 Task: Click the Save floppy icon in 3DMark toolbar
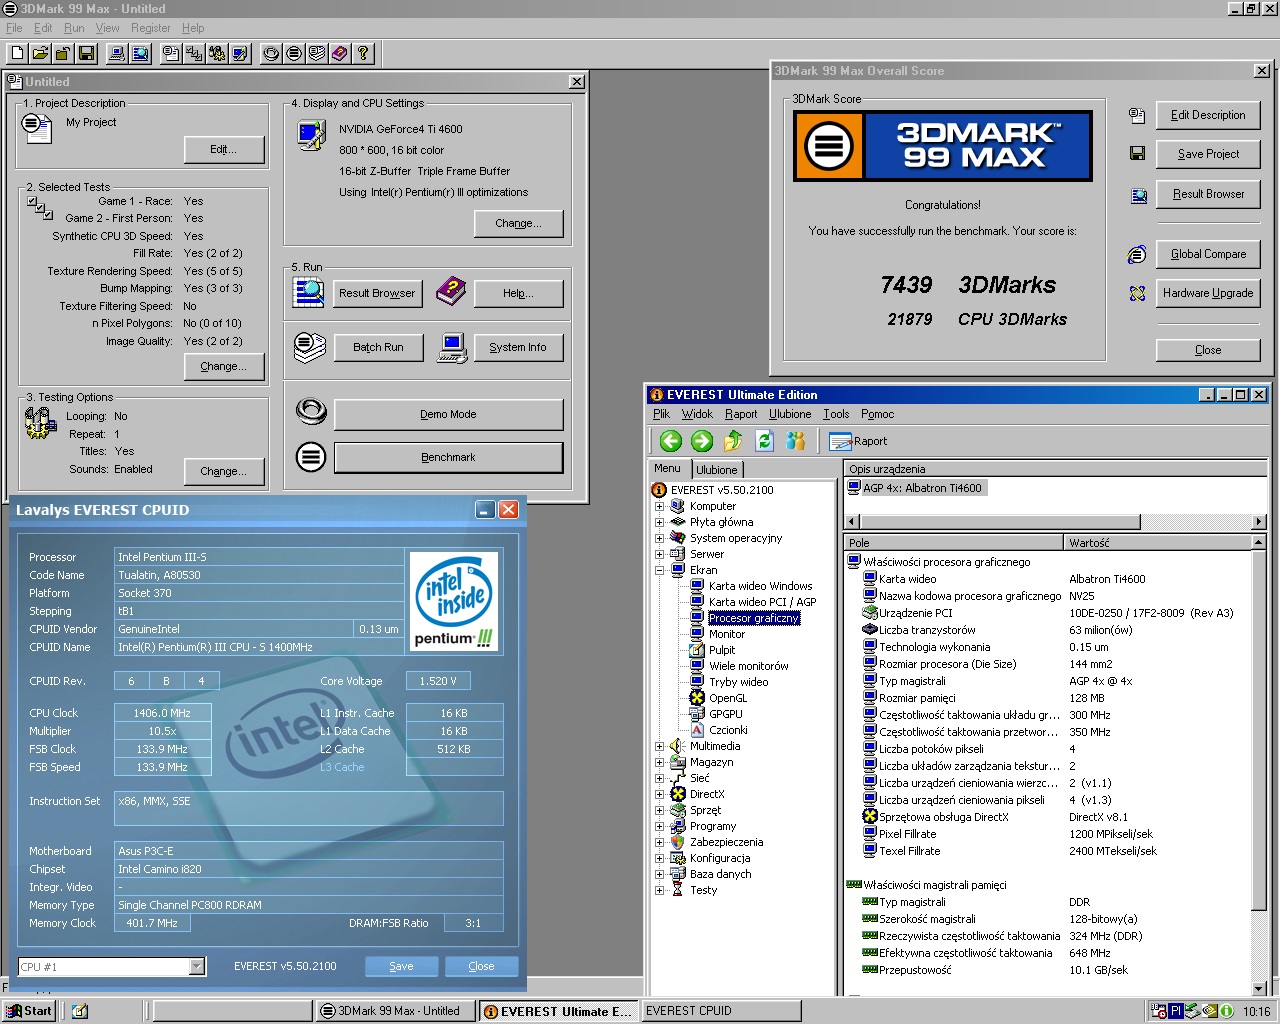86,54
